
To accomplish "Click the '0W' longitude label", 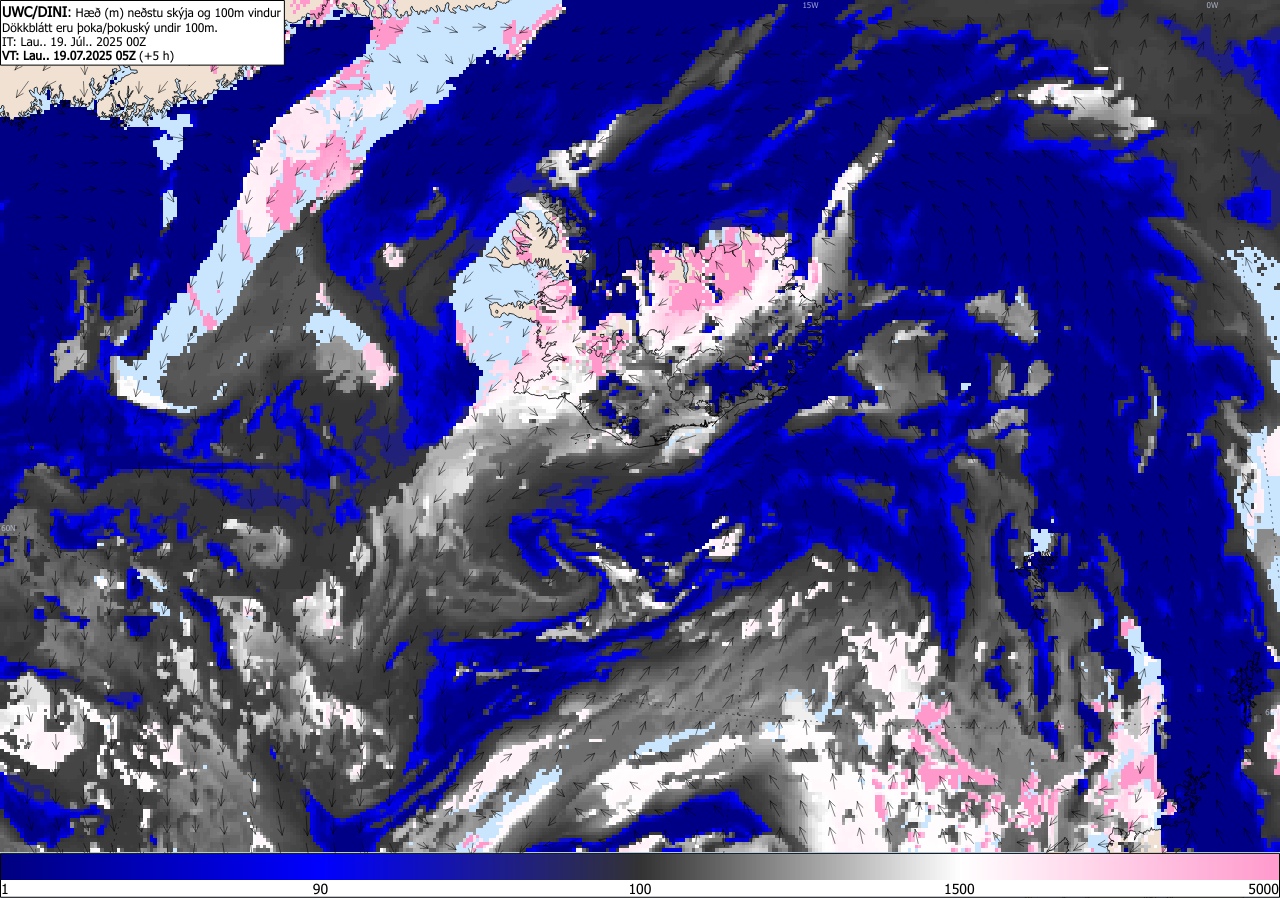I will [1212, 5].
